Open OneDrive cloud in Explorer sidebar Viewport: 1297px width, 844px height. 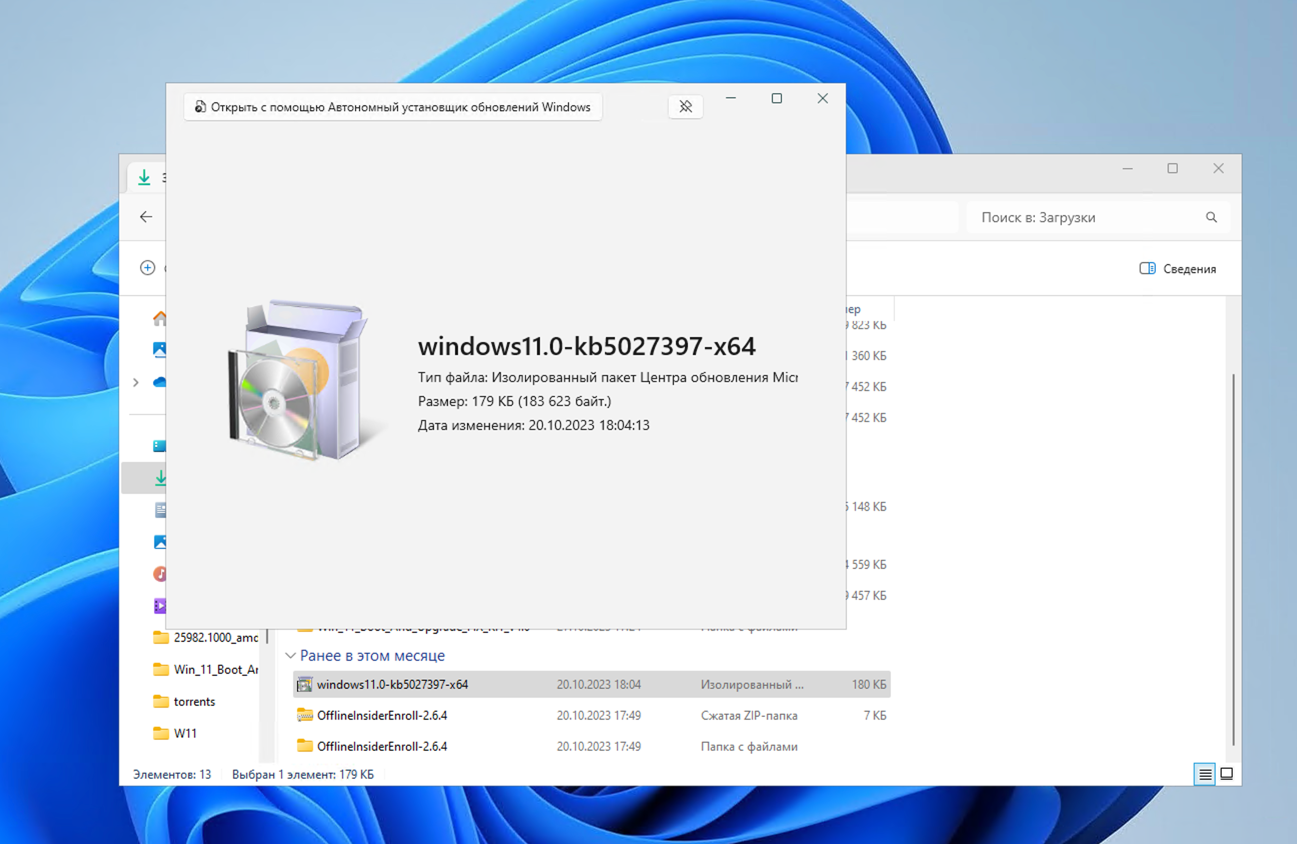(159, 382)
